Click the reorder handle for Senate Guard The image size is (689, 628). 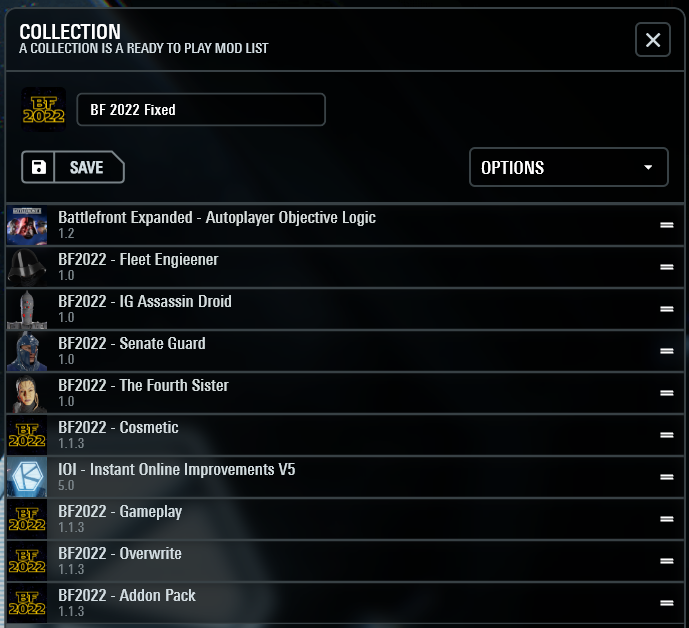(667, 351)
